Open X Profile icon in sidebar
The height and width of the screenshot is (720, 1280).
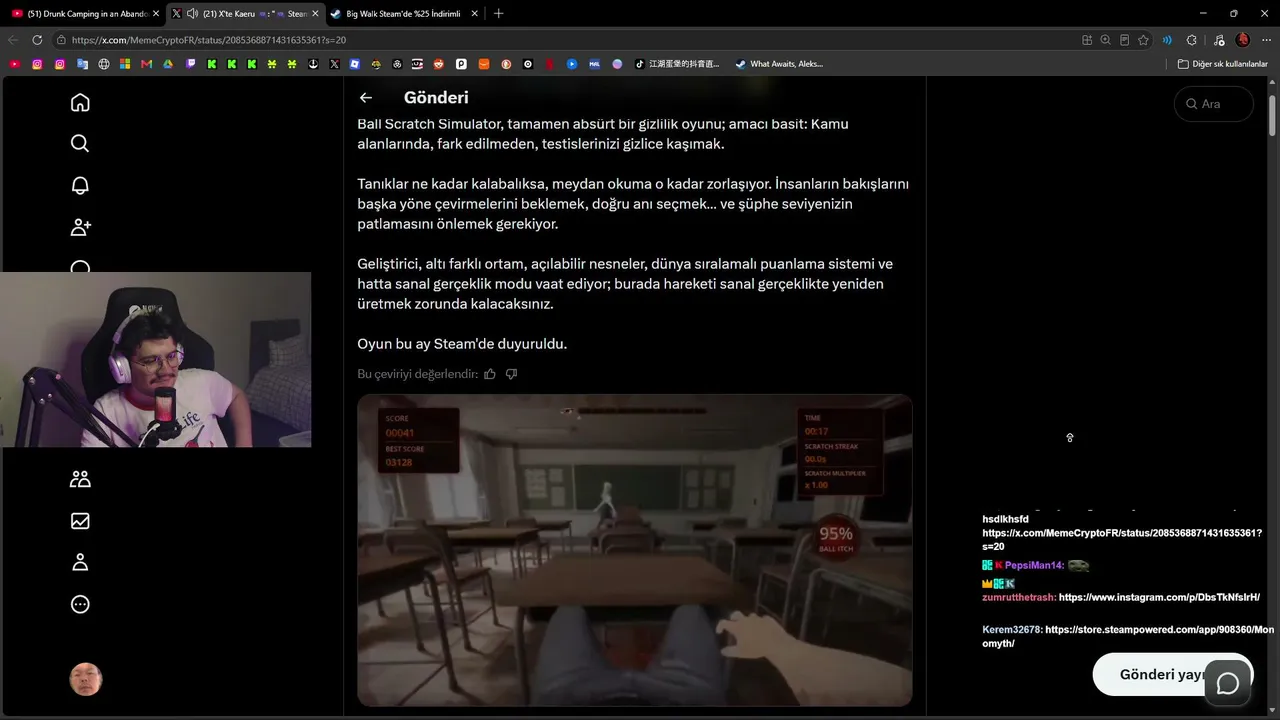click(80, 562)
